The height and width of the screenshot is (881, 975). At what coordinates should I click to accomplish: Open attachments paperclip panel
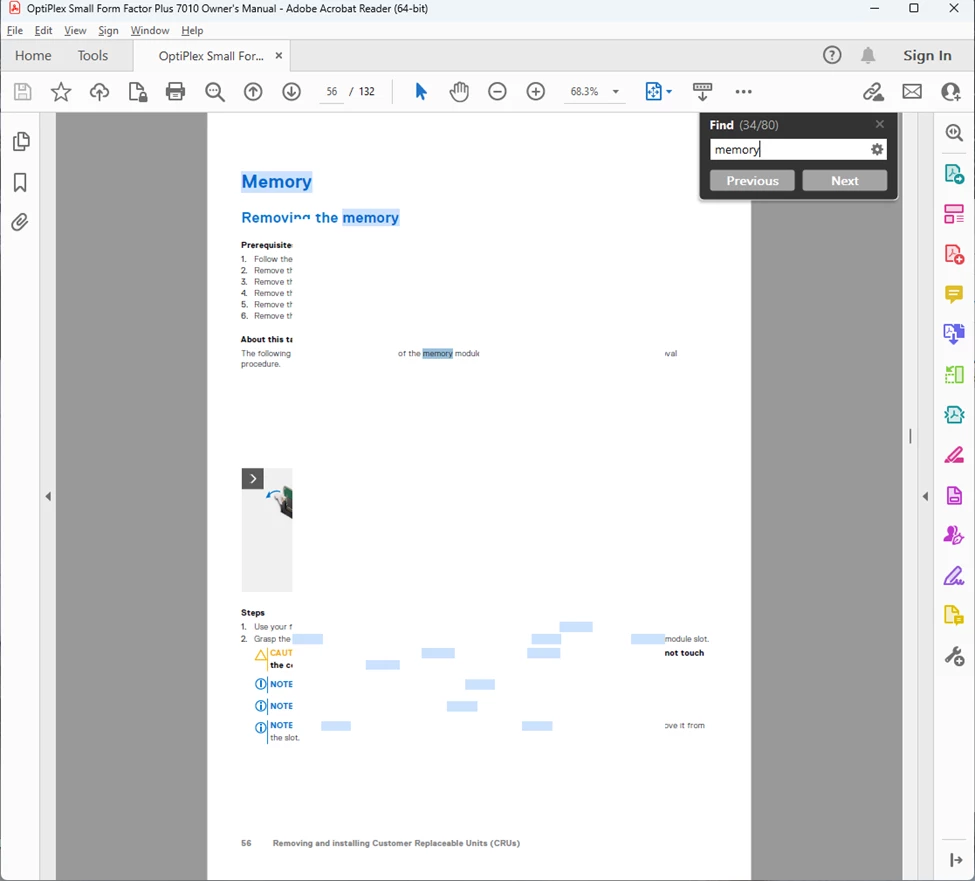[x=20, y=222]
